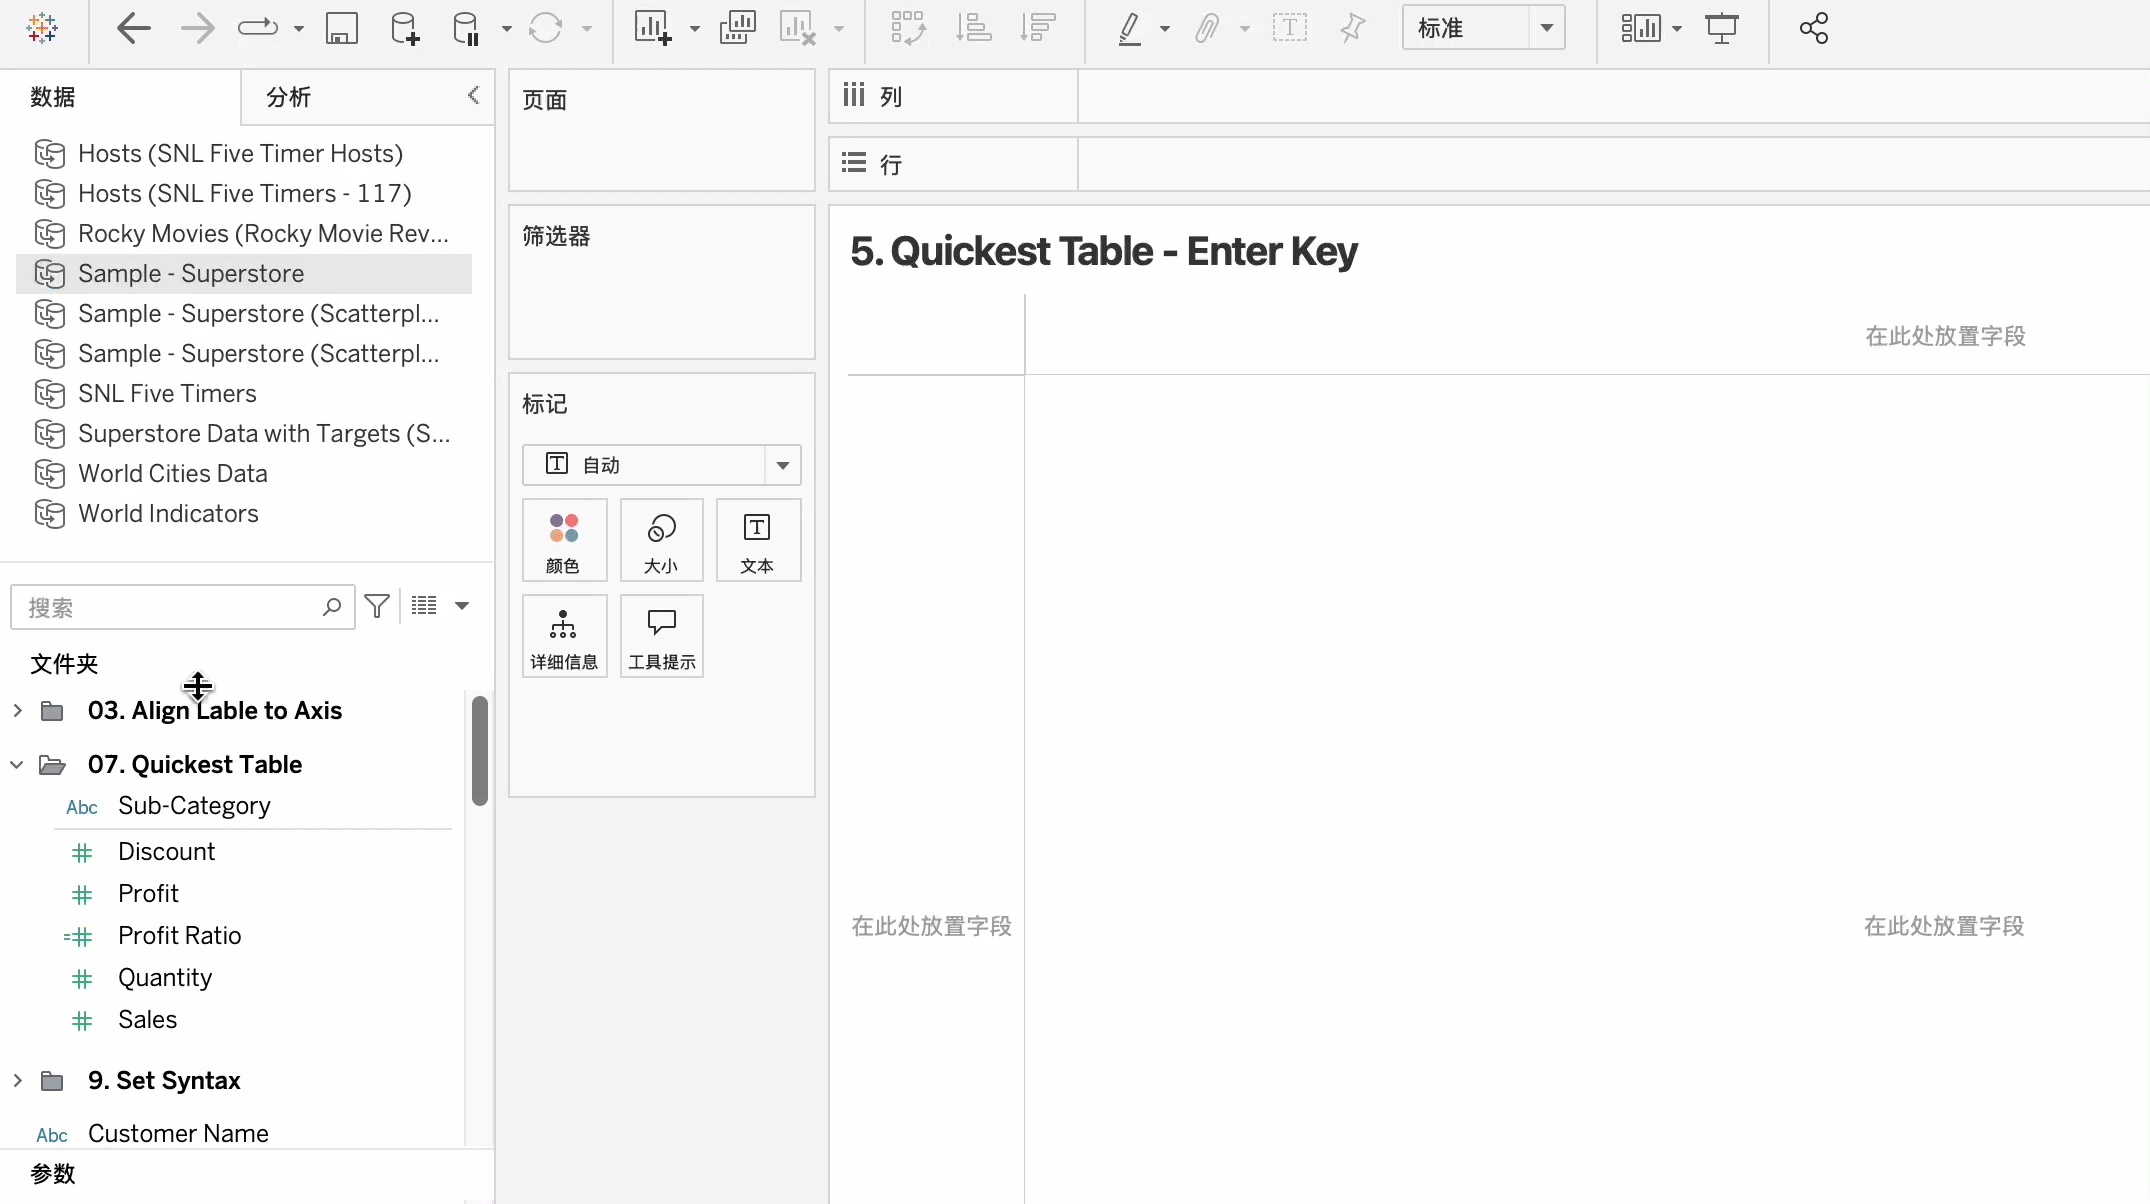Click the Swap rows and columns icon

point(908,28)
